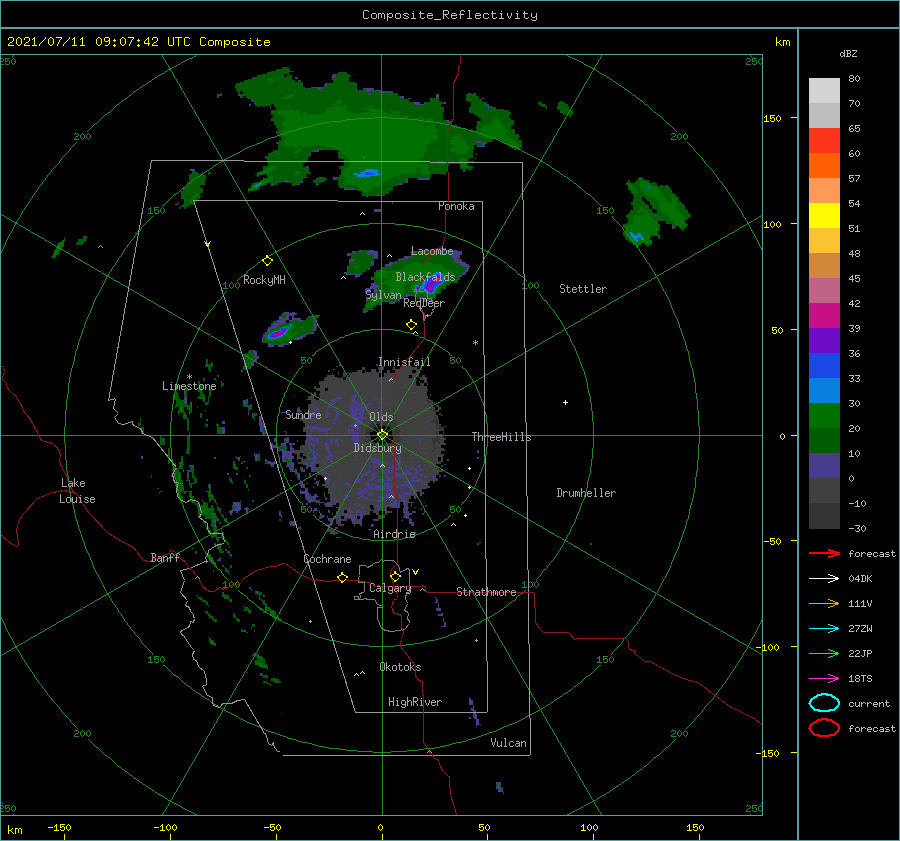Click the white asterisk east of Innisfail
900x841 pixels.
pyautogui.click(x=475, y=343)
